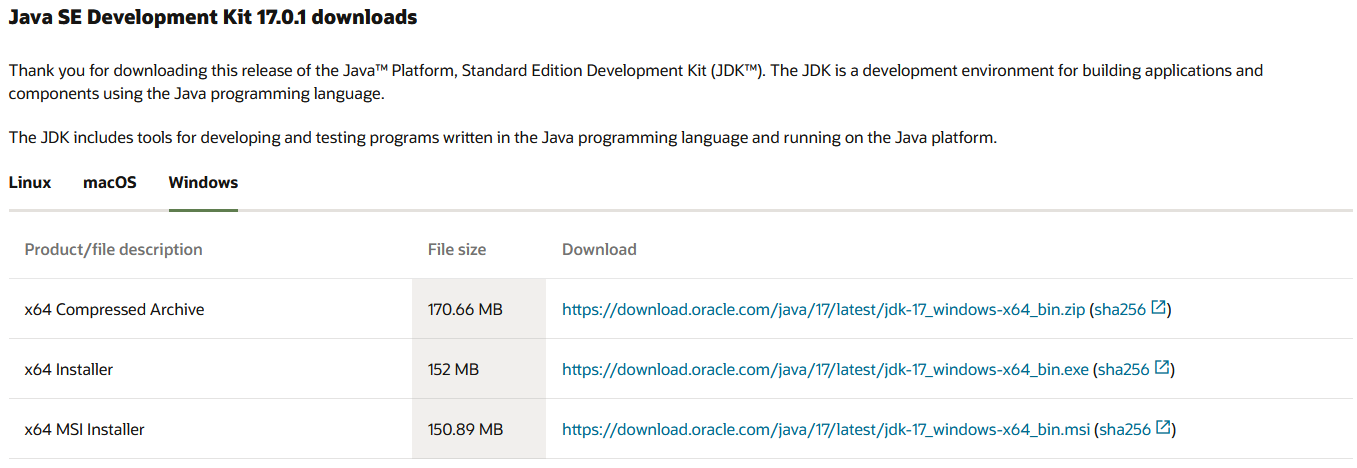The width and height of the screenshot is (1357, 468).
Task: Click the 'Java SE Development Kit 17.0.1 downloads' heading
Action: [213, 18]
